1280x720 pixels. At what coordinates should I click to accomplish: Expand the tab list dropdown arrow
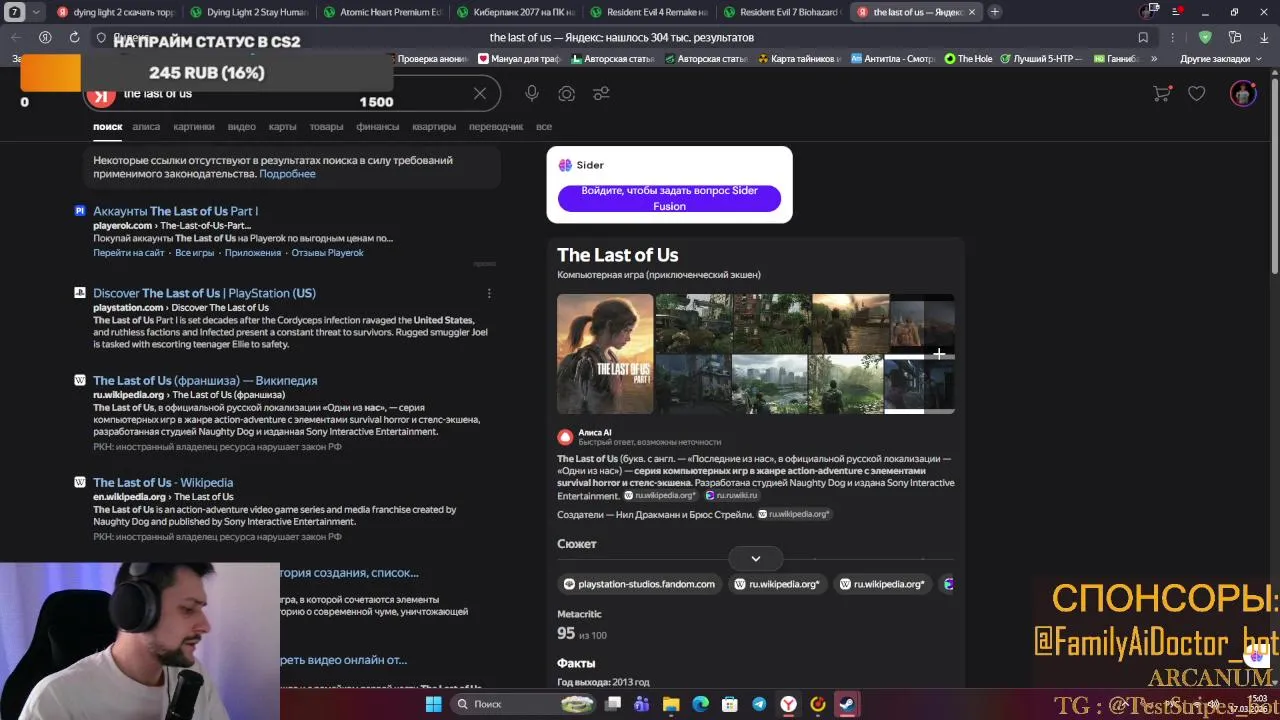[x=37, y=12]
